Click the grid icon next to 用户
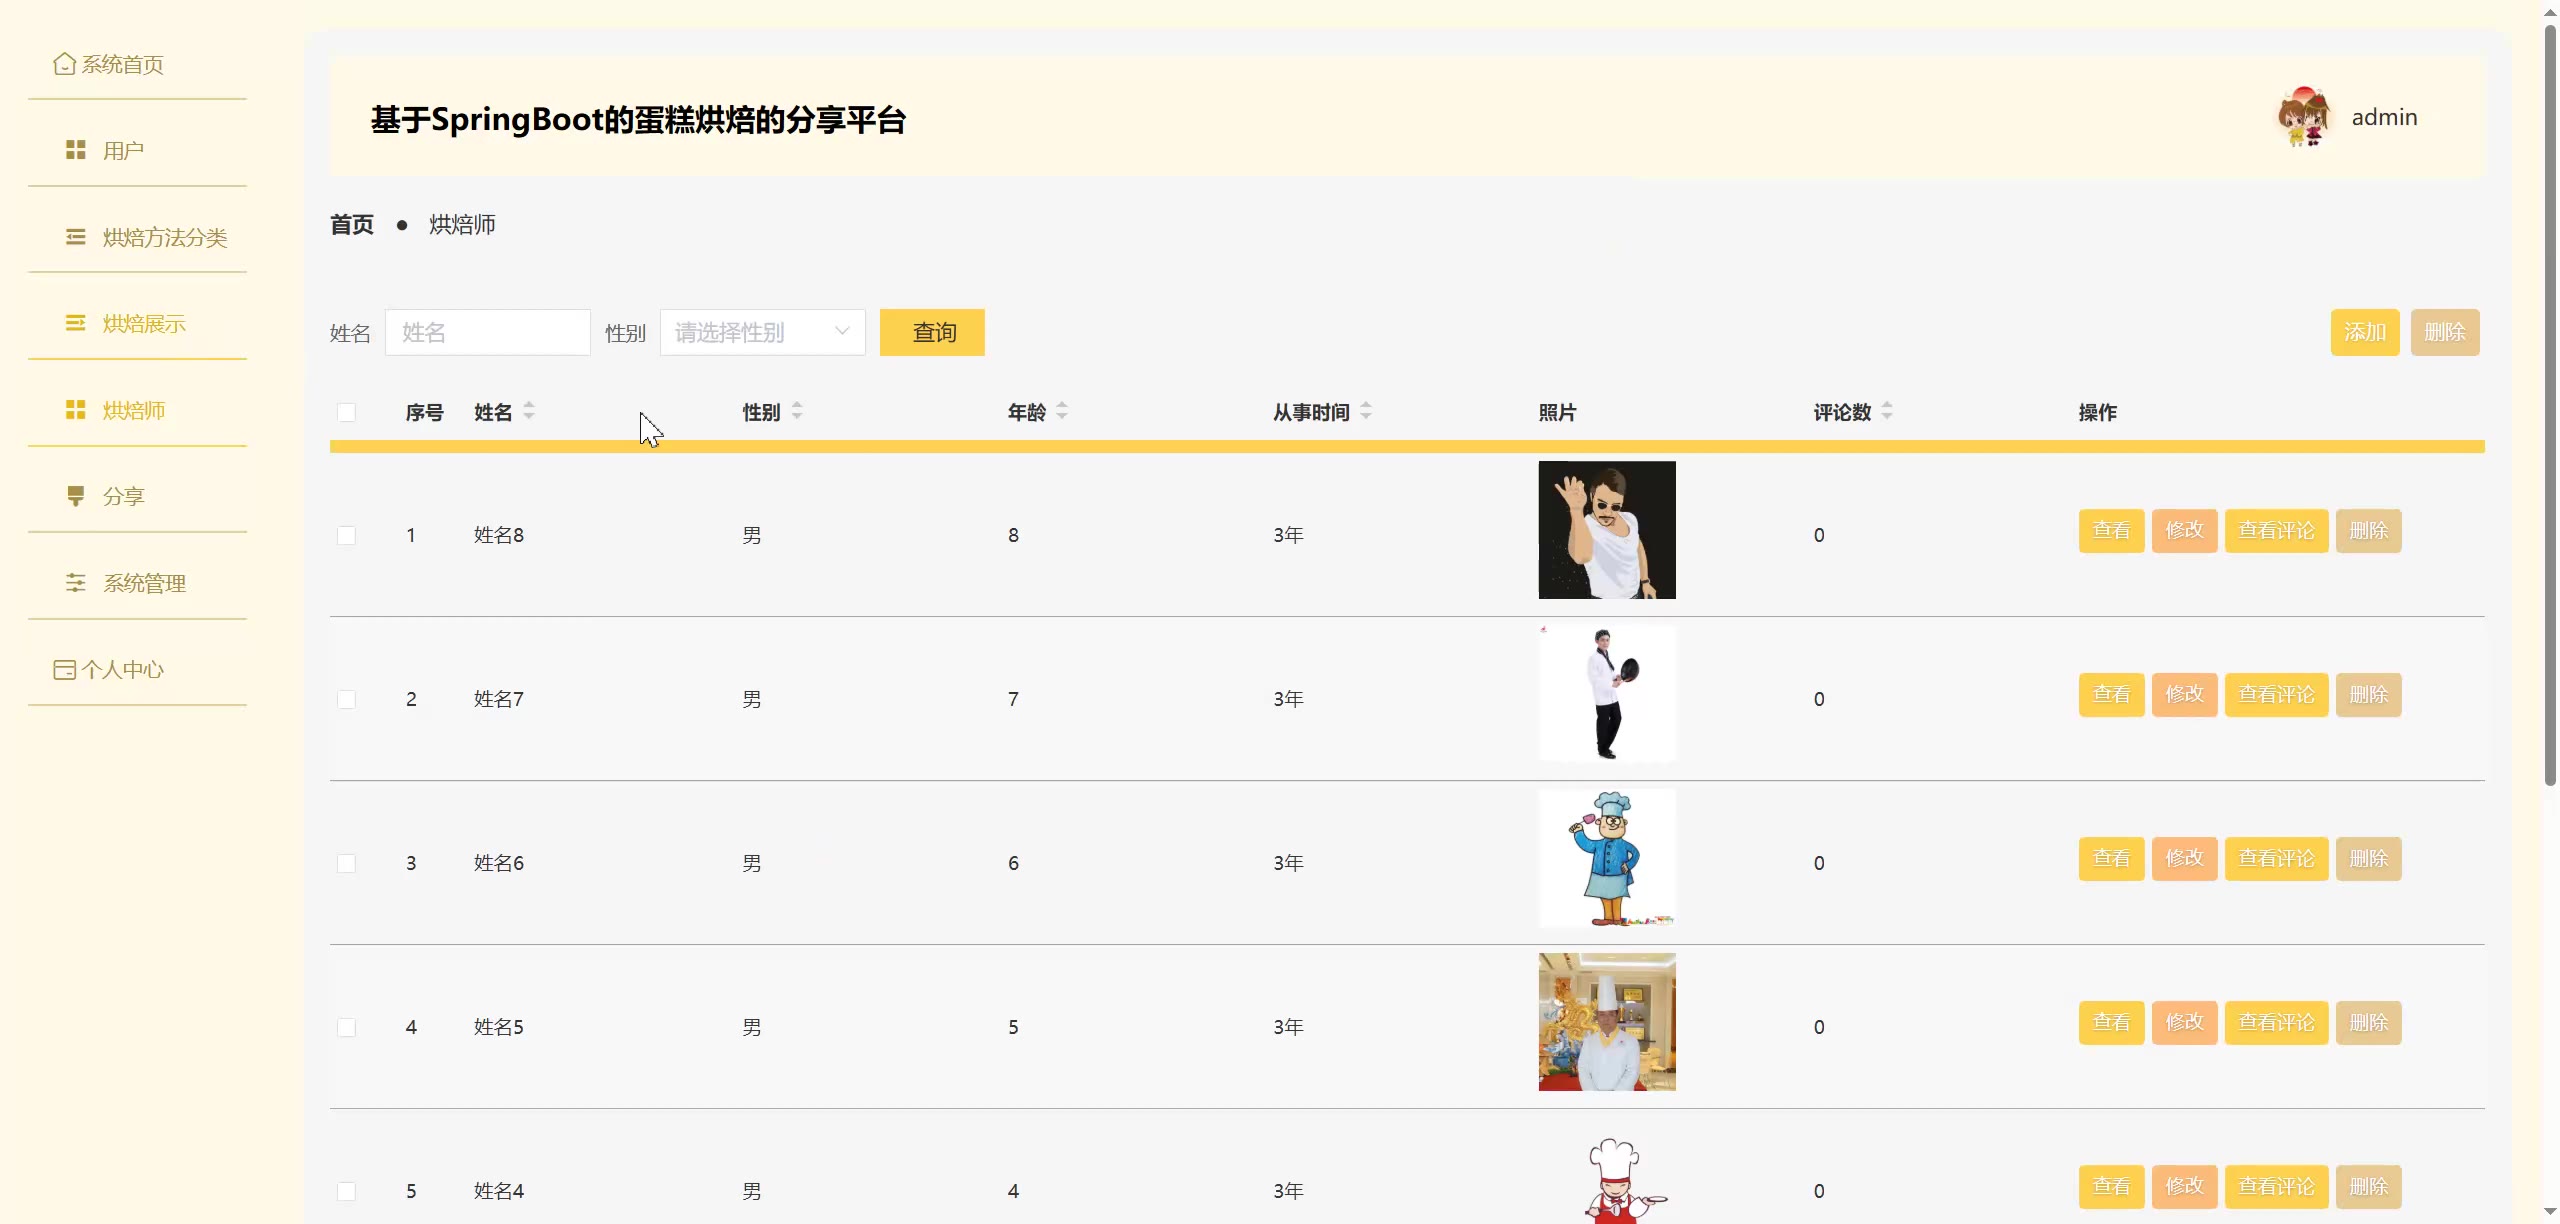The height and width of the screenshot is (1224, 2560). (x=76, y=150)
